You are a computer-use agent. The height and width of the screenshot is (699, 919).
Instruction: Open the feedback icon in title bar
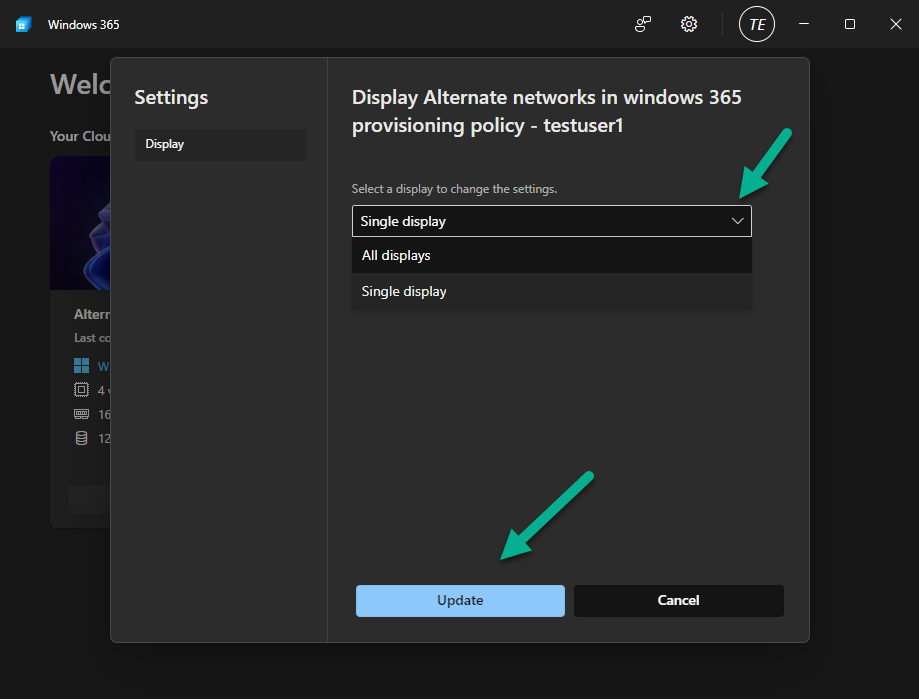point(643,24)
